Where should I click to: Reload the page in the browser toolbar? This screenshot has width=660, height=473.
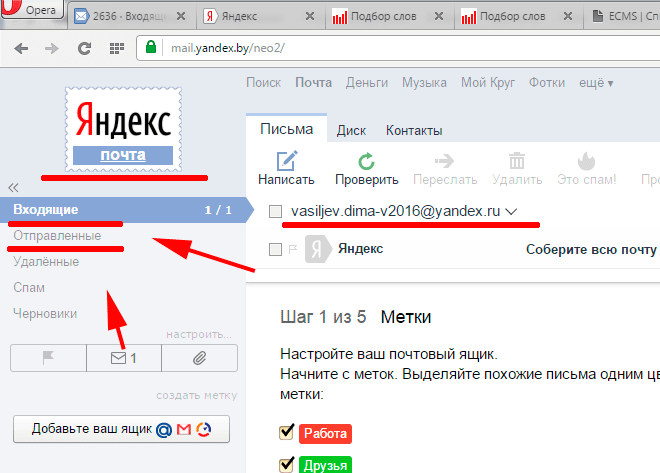click(x=84, y=49)
